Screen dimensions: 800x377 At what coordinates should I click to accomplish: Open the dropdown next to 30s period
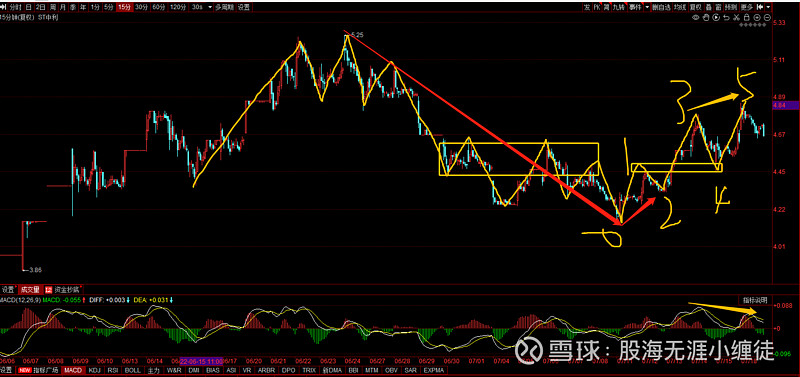click(x=210, y=7)
